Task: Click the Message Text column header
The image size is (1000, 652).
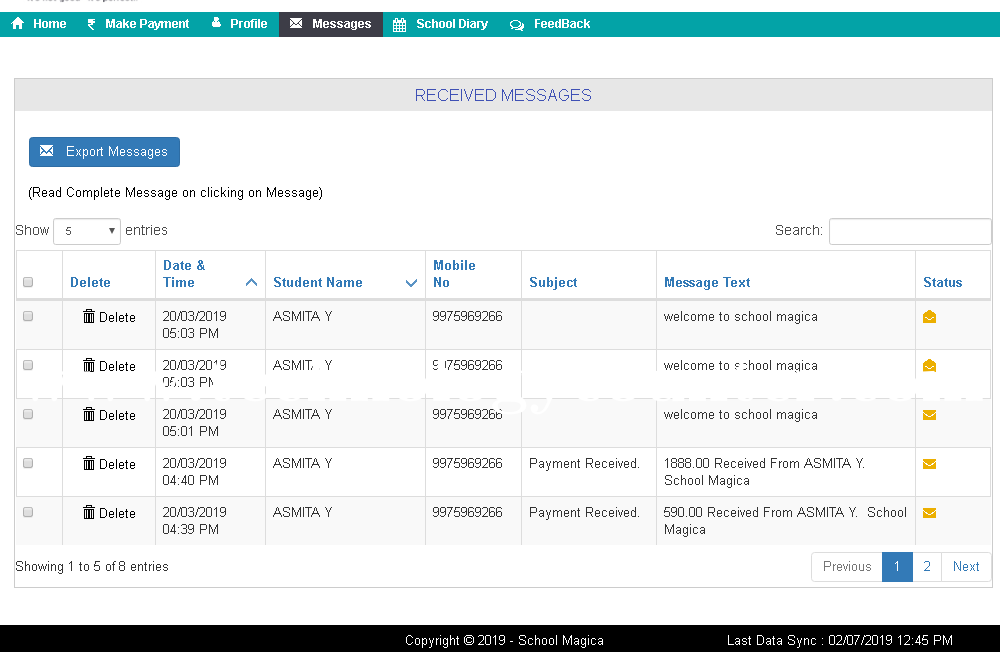Action: click(786, 274)
